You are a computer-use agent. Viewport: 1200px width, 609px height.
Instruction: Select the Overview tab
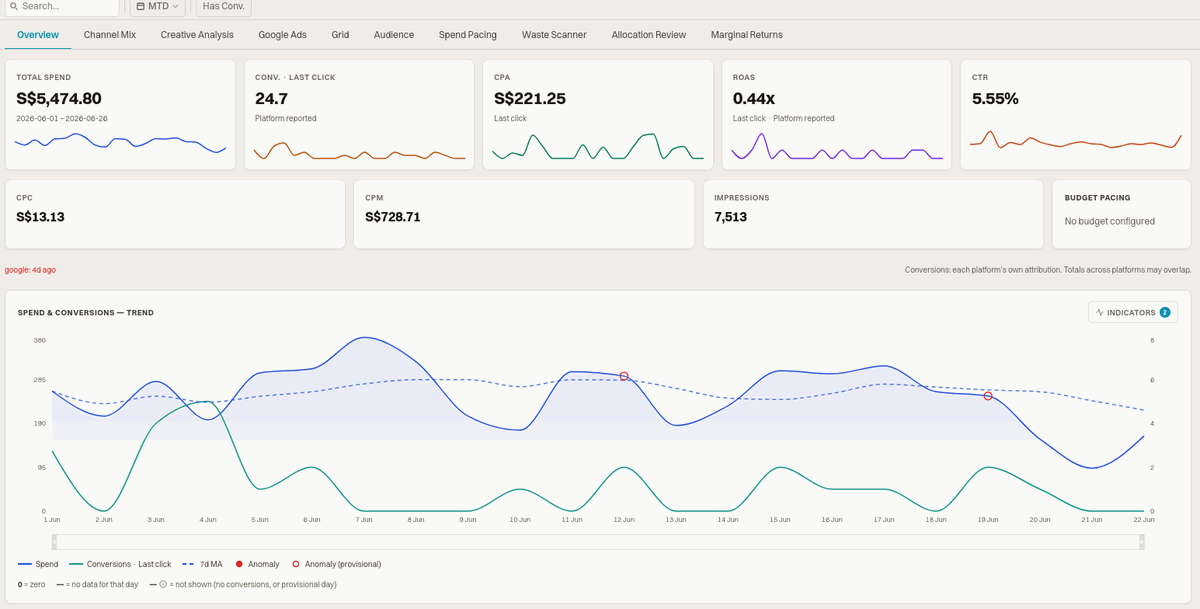click(38, 35)
